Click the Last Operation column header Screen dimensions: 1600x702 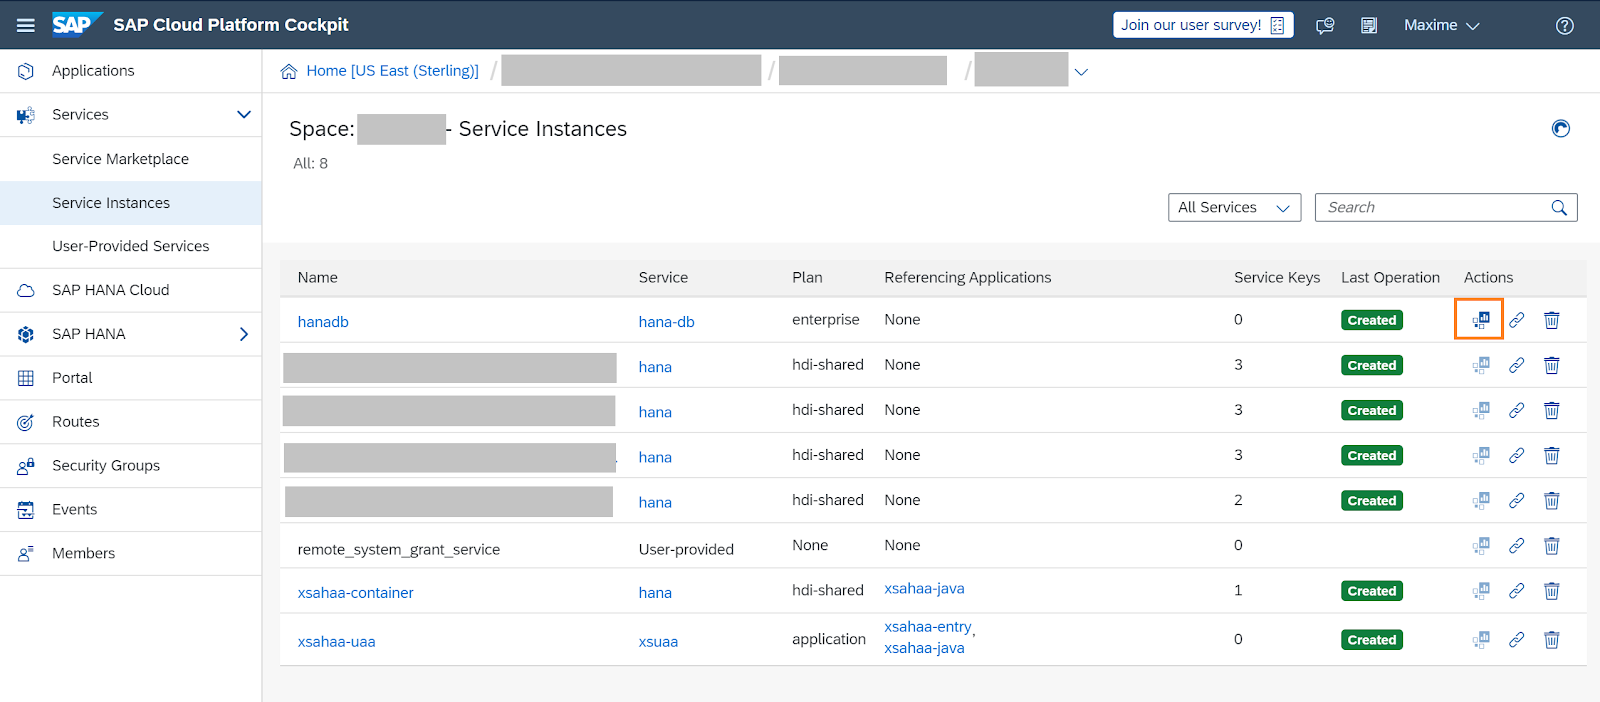coord(1390,278)
